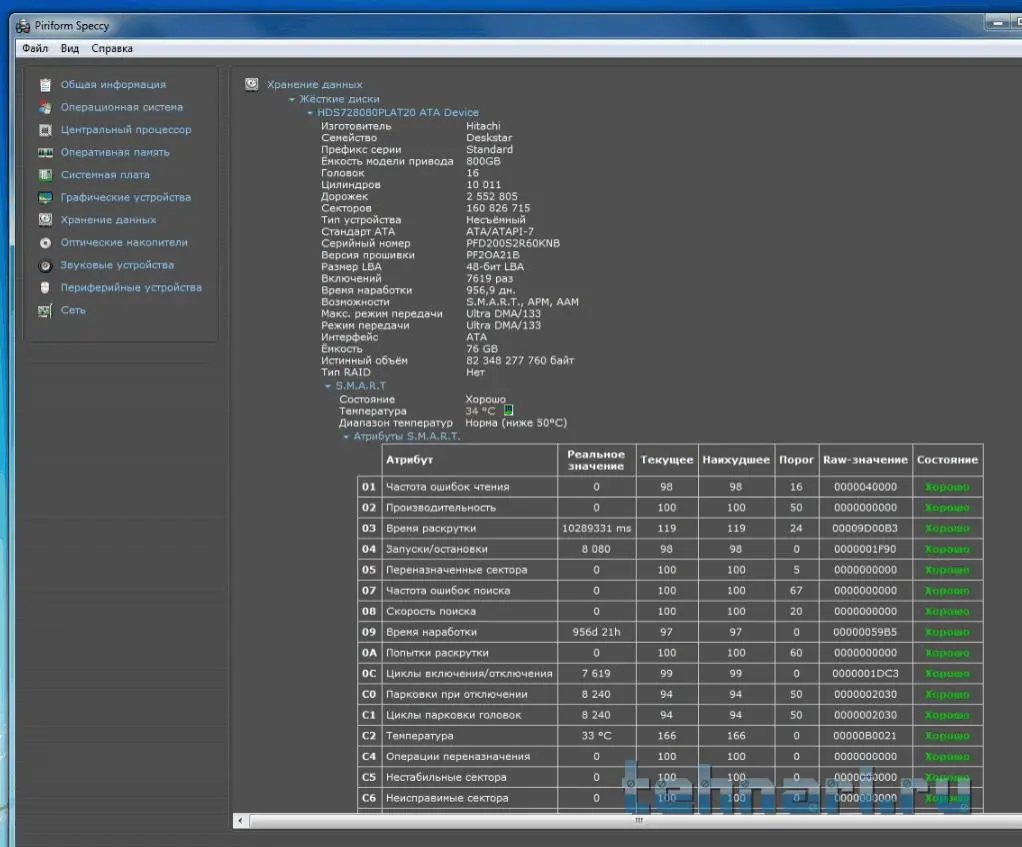Collapse the HDS728080PLAT20 ATA Device node
This screenshot has width=1022, height=847.
(310, 113)
